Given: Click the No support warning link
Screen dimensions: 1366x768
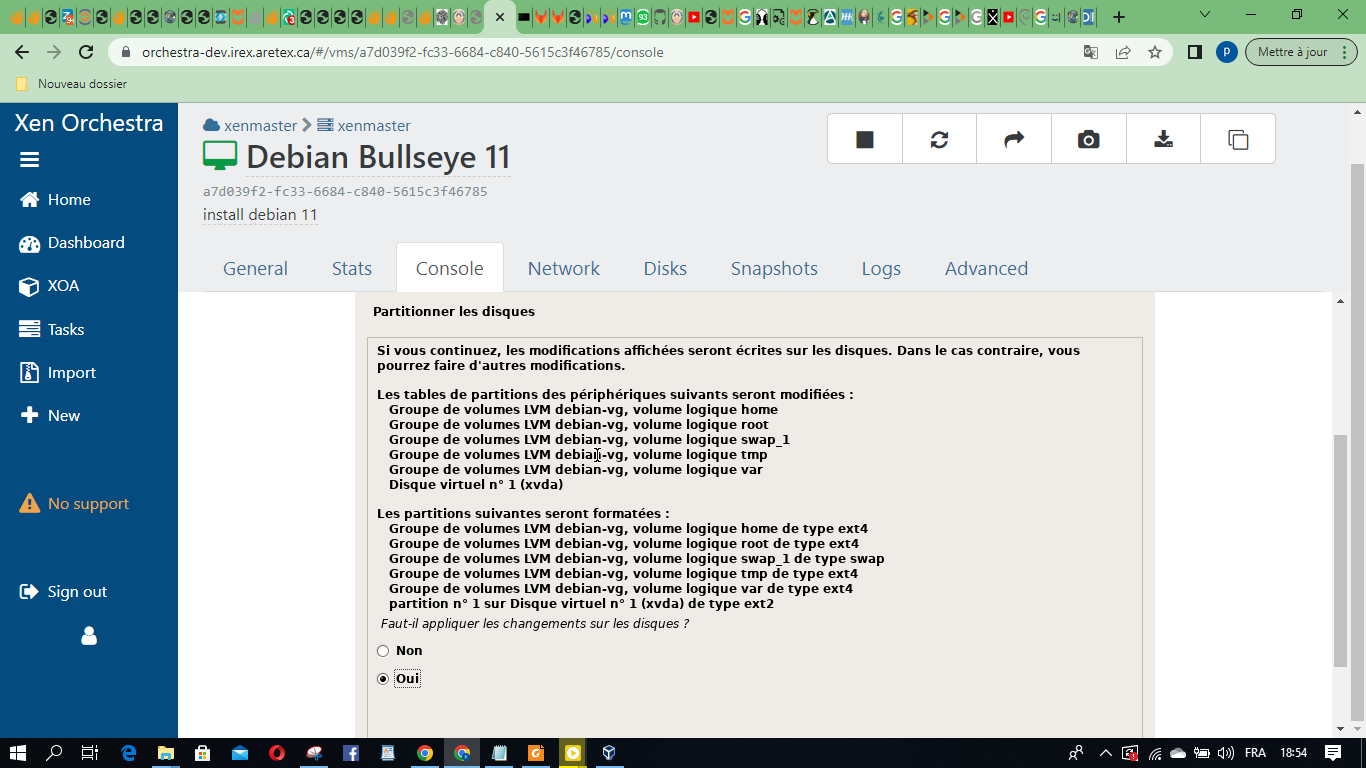Looking at the screenshot, I should [74, 503].
